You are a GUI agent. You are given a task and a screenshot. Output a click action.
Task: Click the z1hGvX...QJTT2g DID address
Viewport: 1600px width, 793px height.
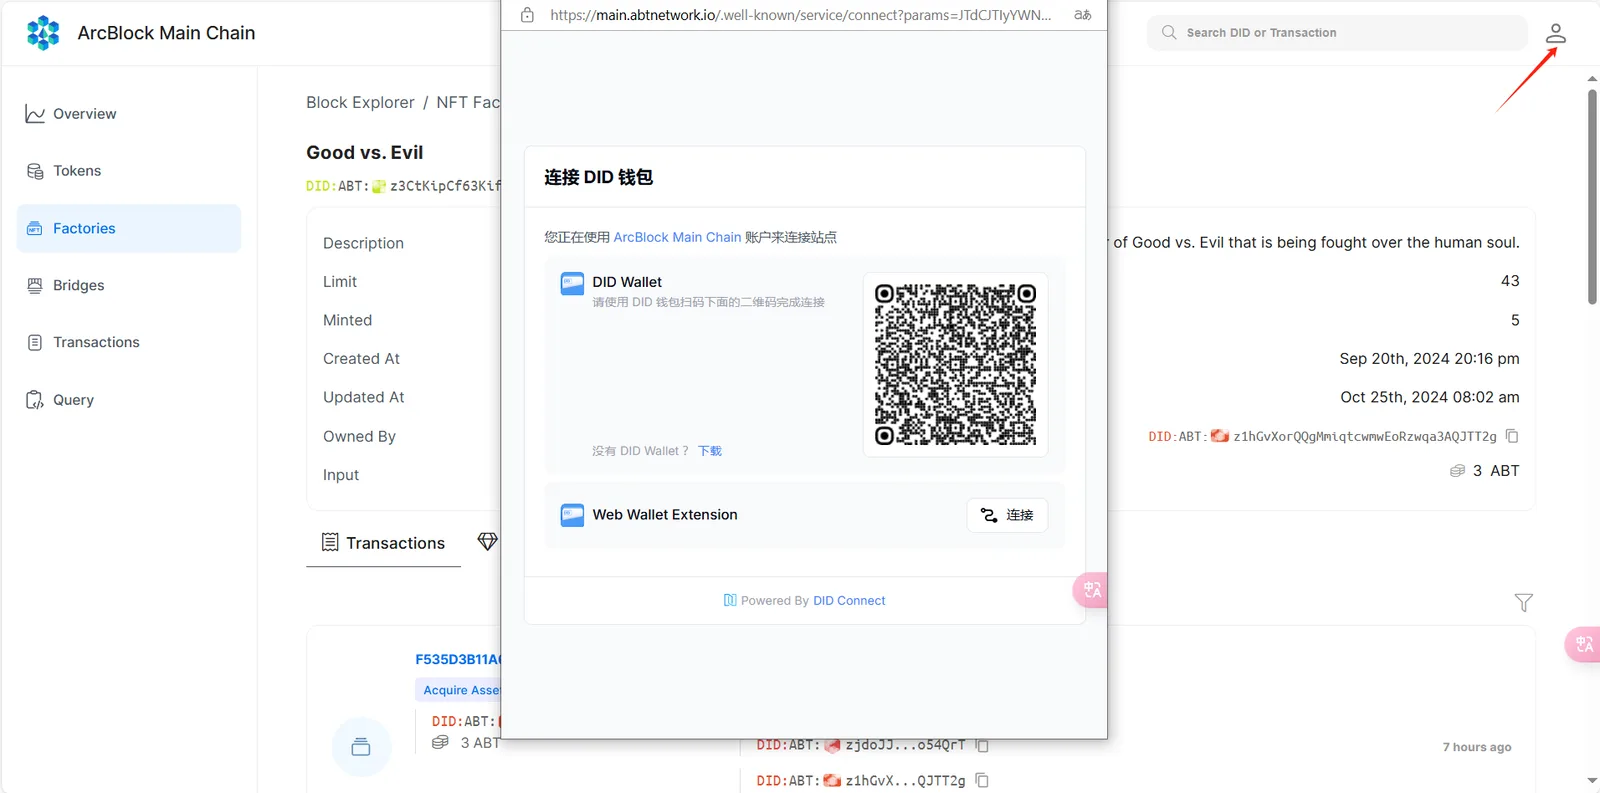tap(860, 780)
